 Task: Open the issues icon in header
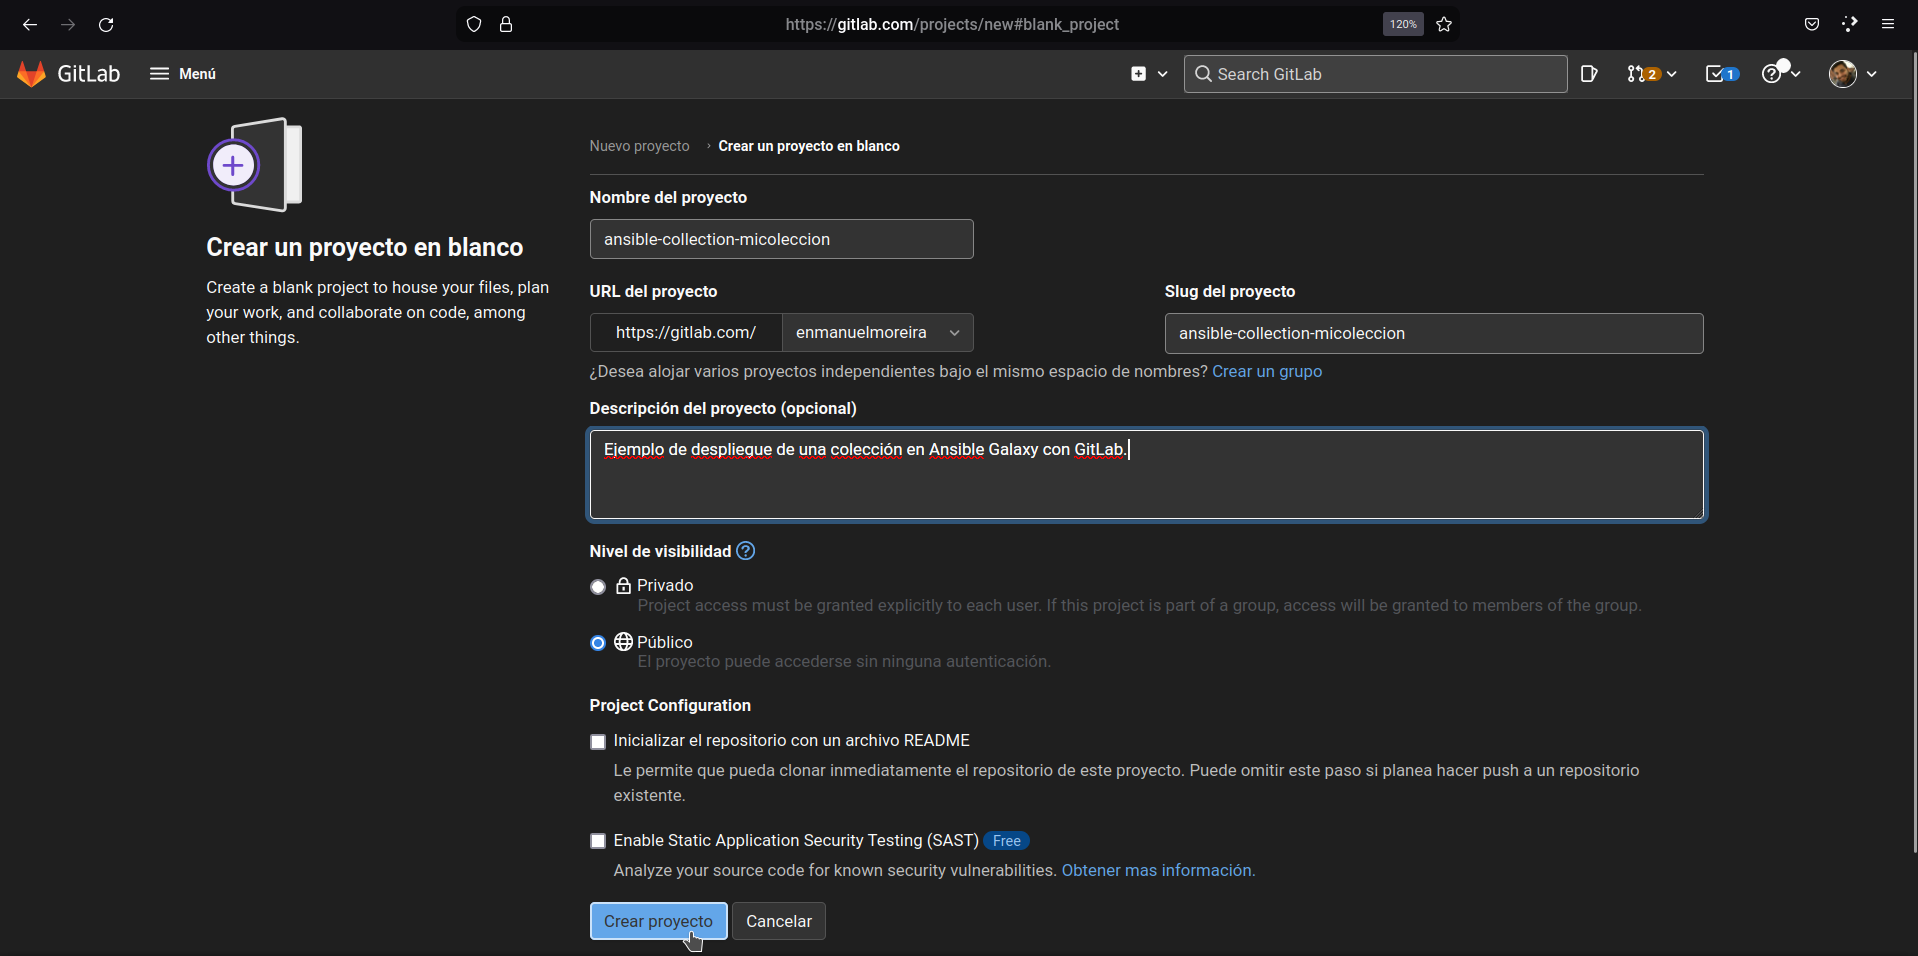(1589, 74)
